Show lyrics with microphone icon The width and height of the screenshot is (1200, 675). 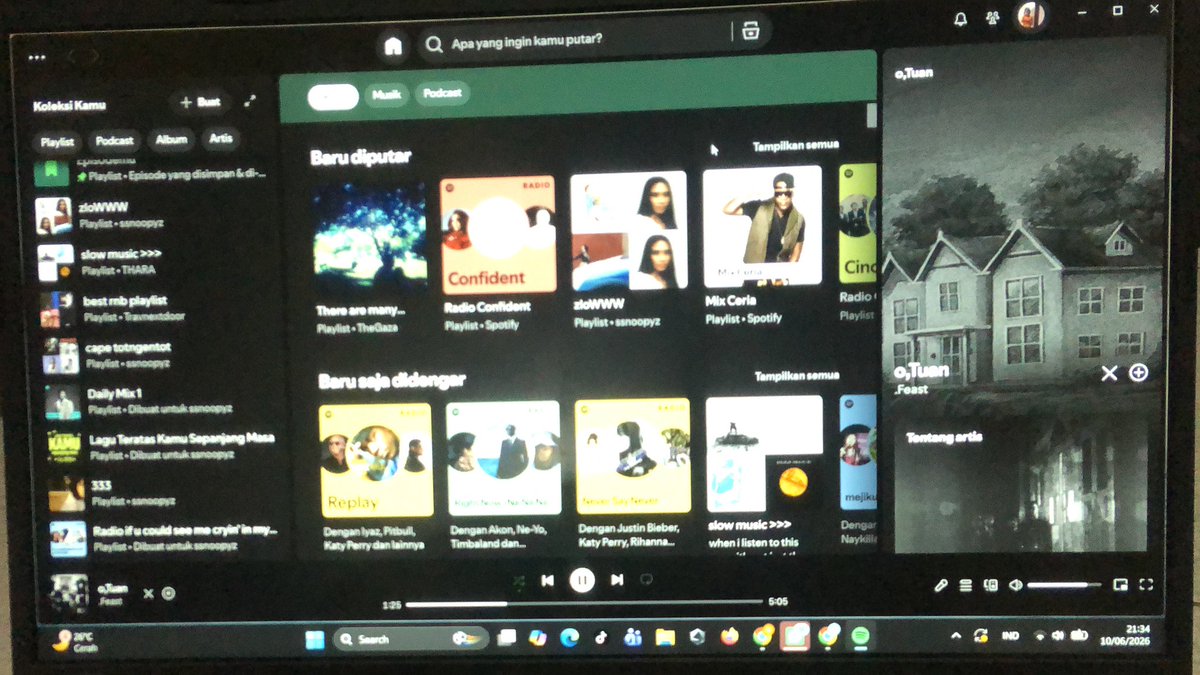(x=941, y=585)
